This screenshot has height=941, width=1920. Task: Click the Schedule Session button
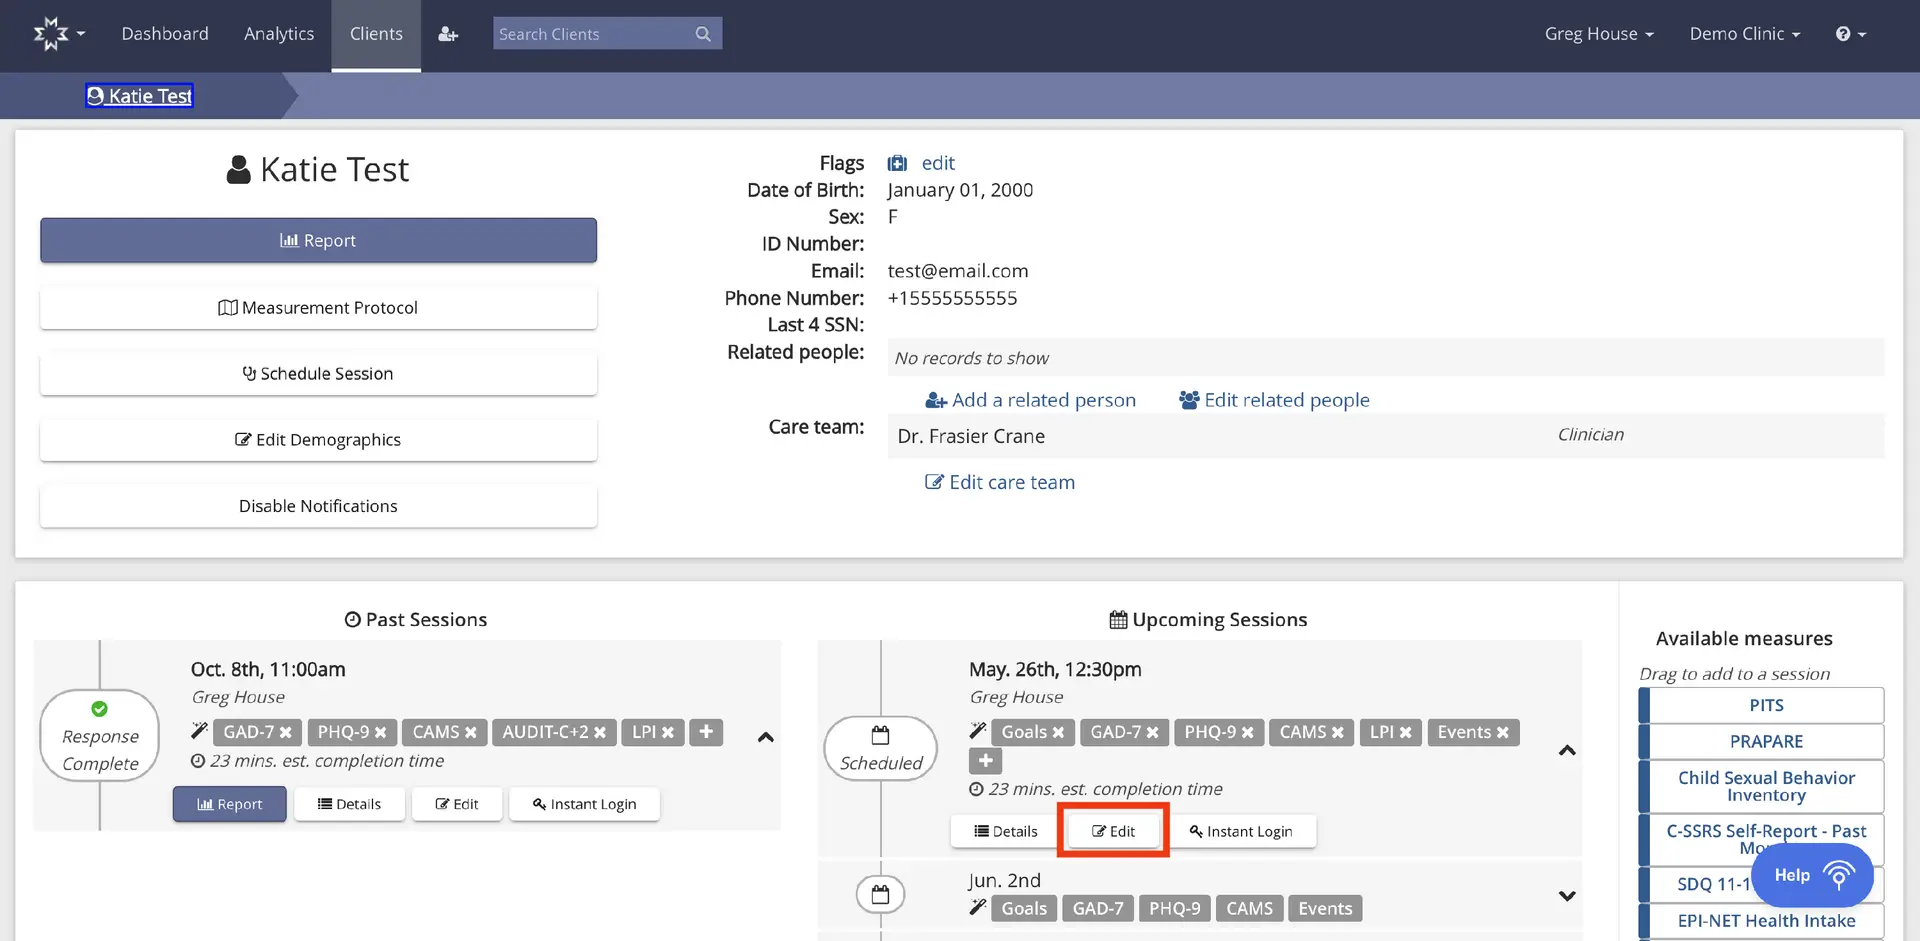[318, 373]
